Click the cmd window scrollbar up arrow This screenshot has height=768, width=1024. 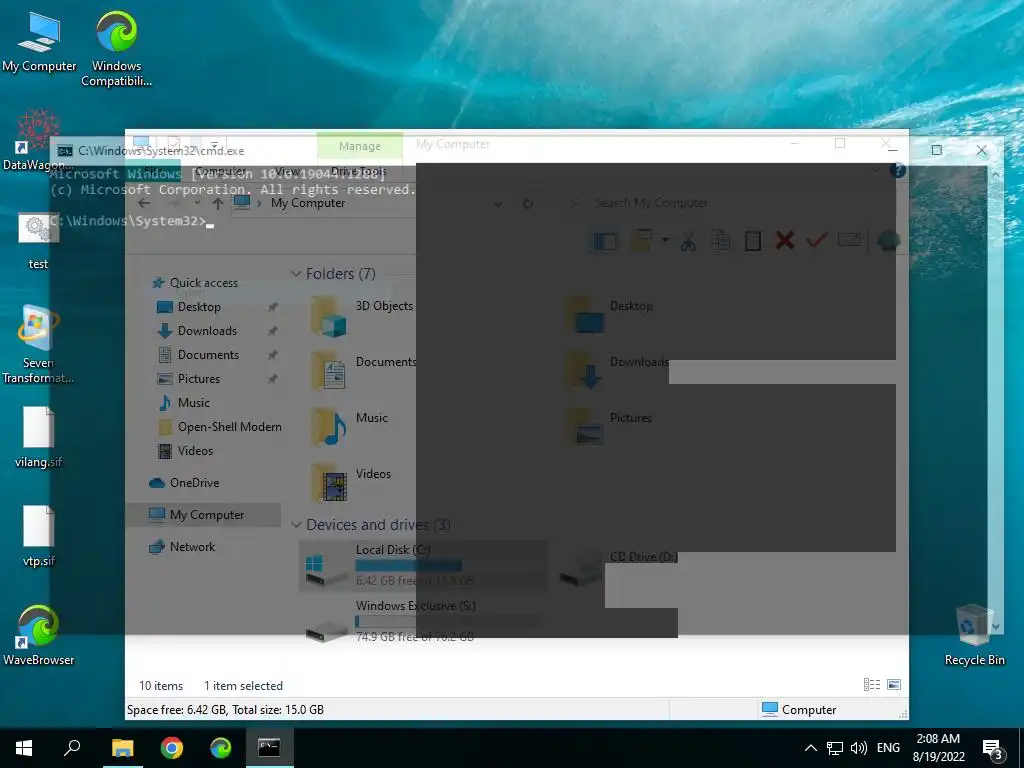[x=995, y=174]
